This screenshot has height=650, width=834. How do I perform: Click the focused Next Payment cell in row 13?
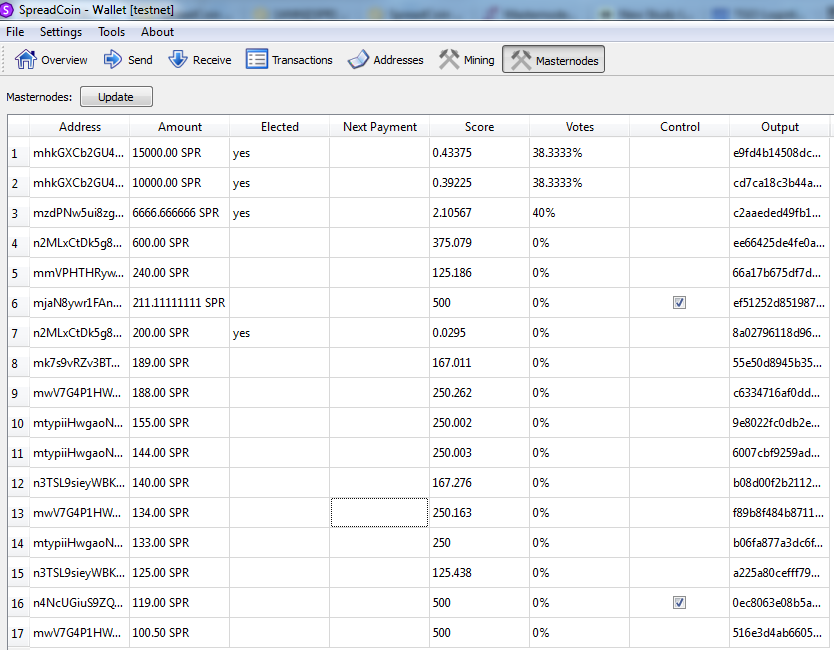[x=380, y=513]
